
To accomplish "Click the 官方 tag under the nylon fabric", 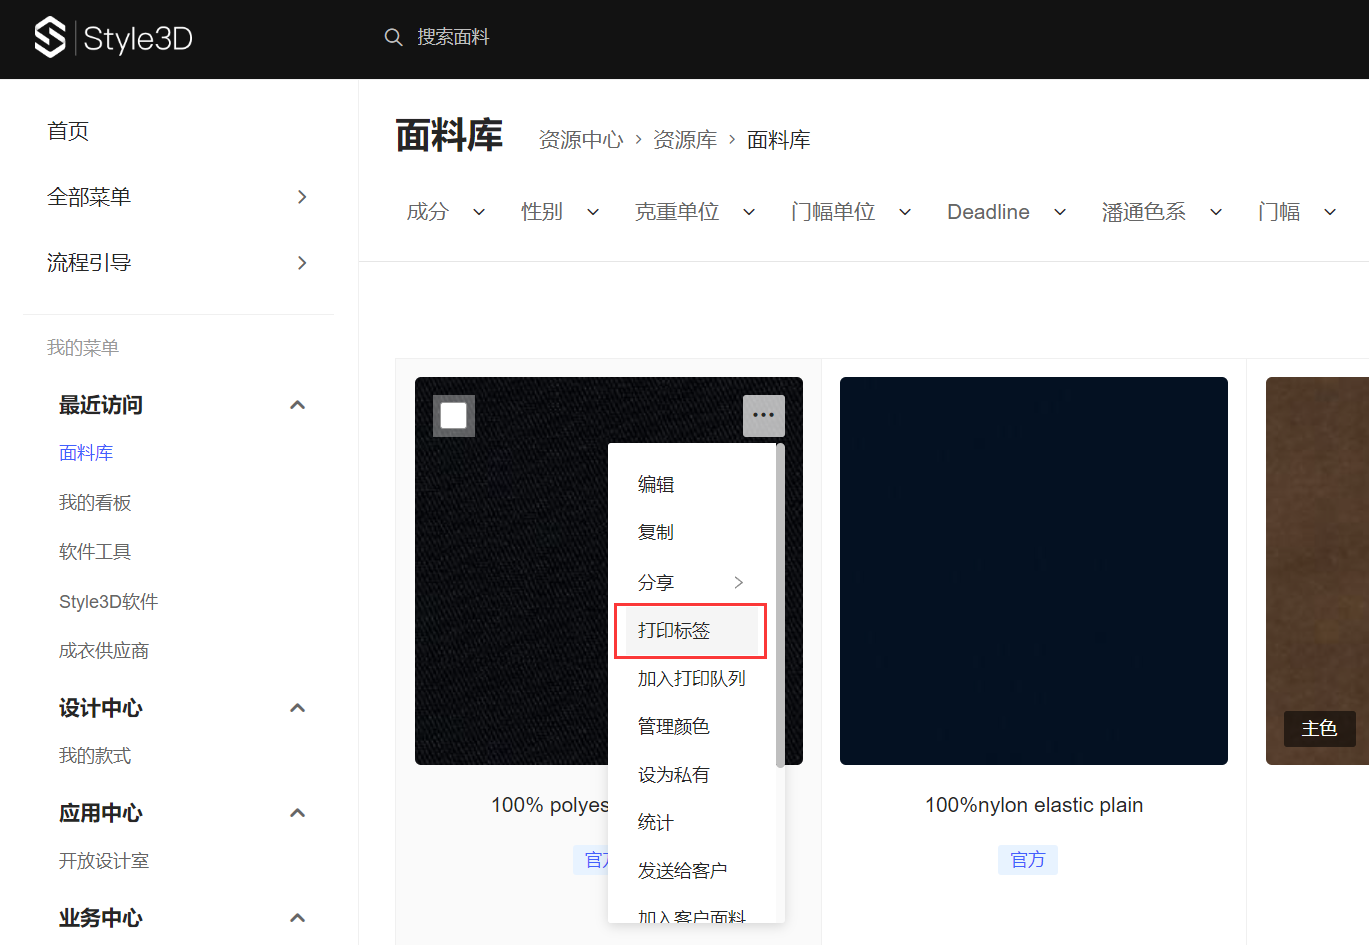I will (x=1028, y=860).
